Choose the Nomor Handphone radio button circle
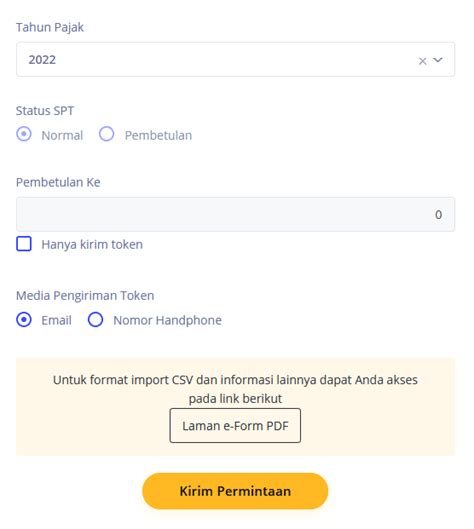Viewport: 474px width, 529px height. [95, 319]
